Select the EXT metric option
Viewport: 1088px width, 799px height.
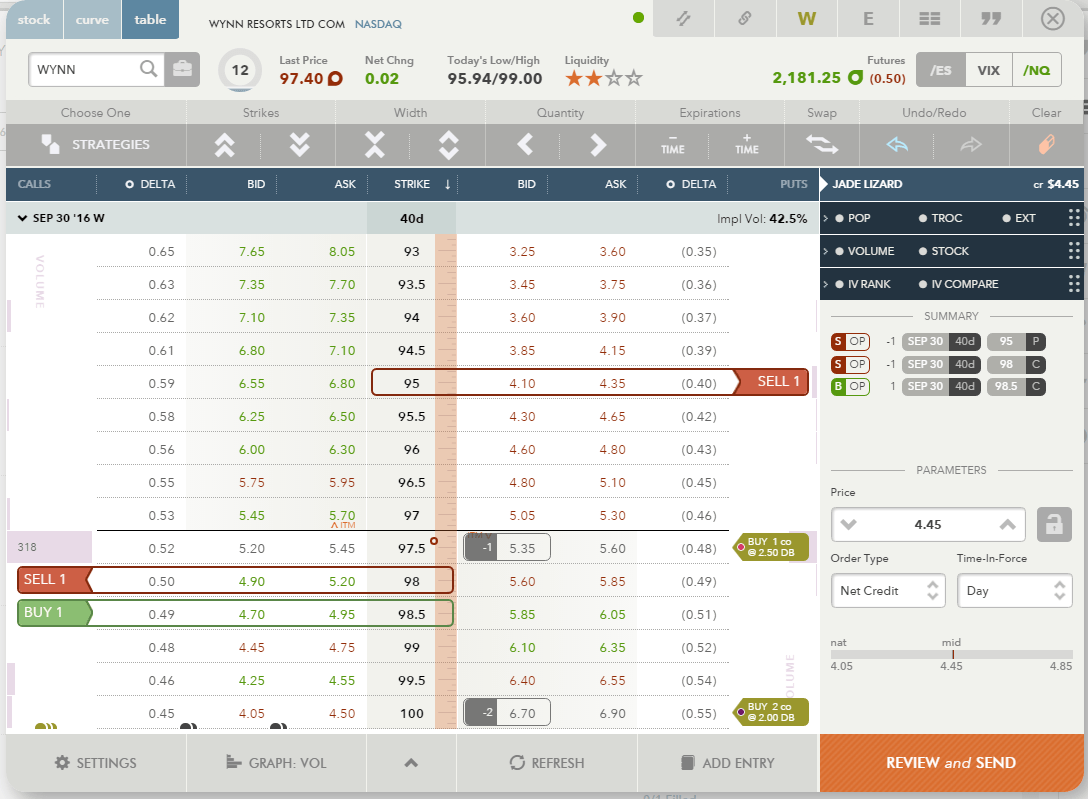coord(1019,218)
